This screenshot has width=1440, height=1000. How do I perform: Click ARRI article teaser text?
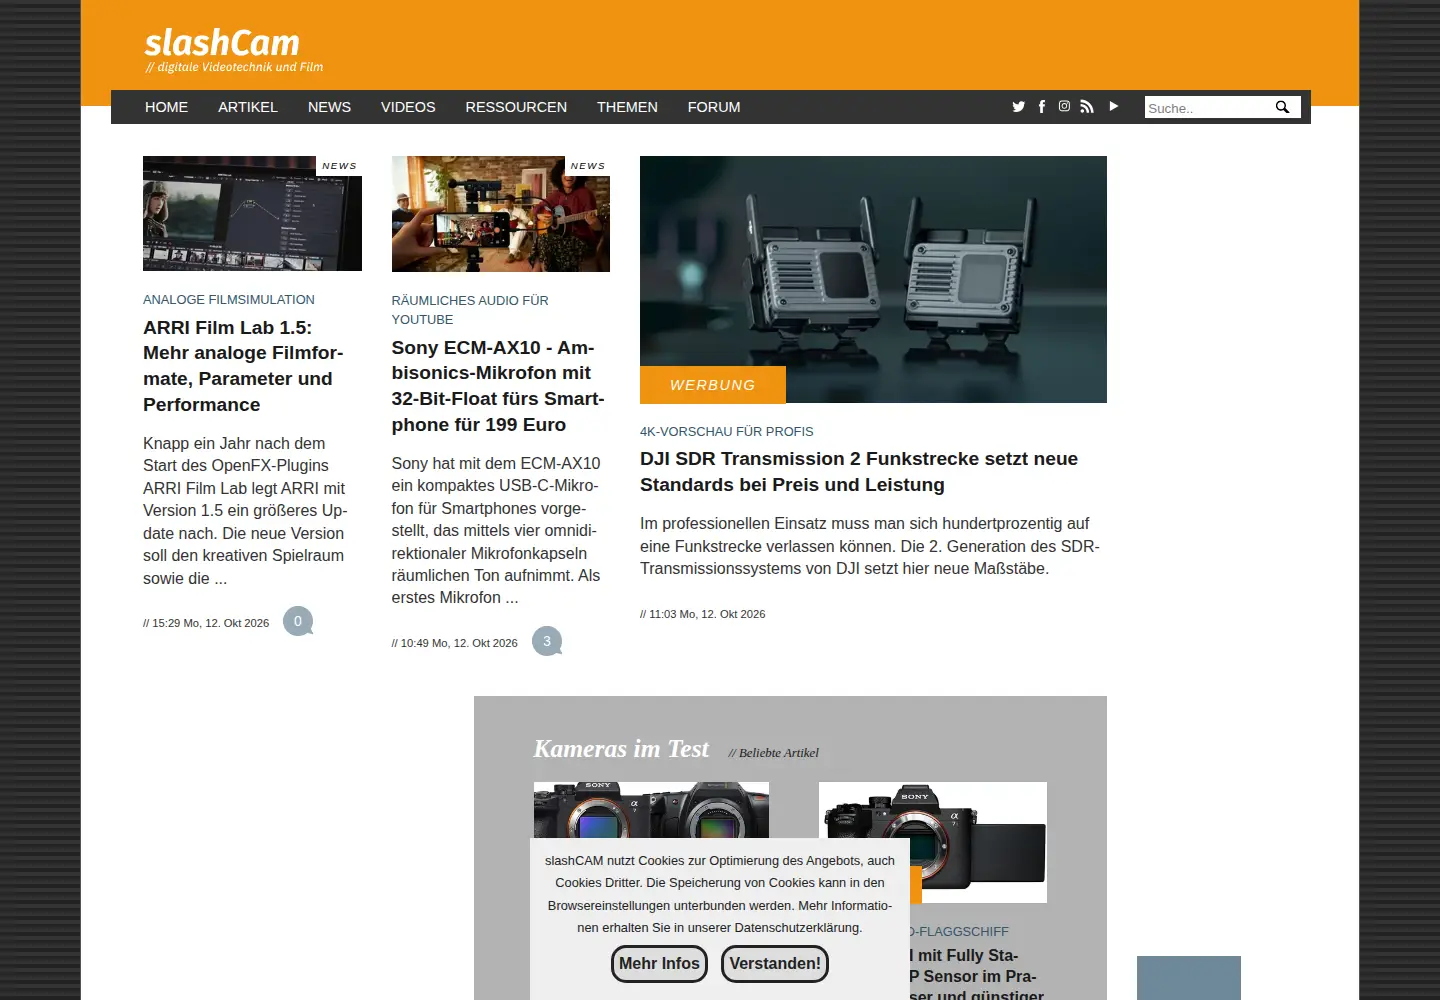click(245, 510)
